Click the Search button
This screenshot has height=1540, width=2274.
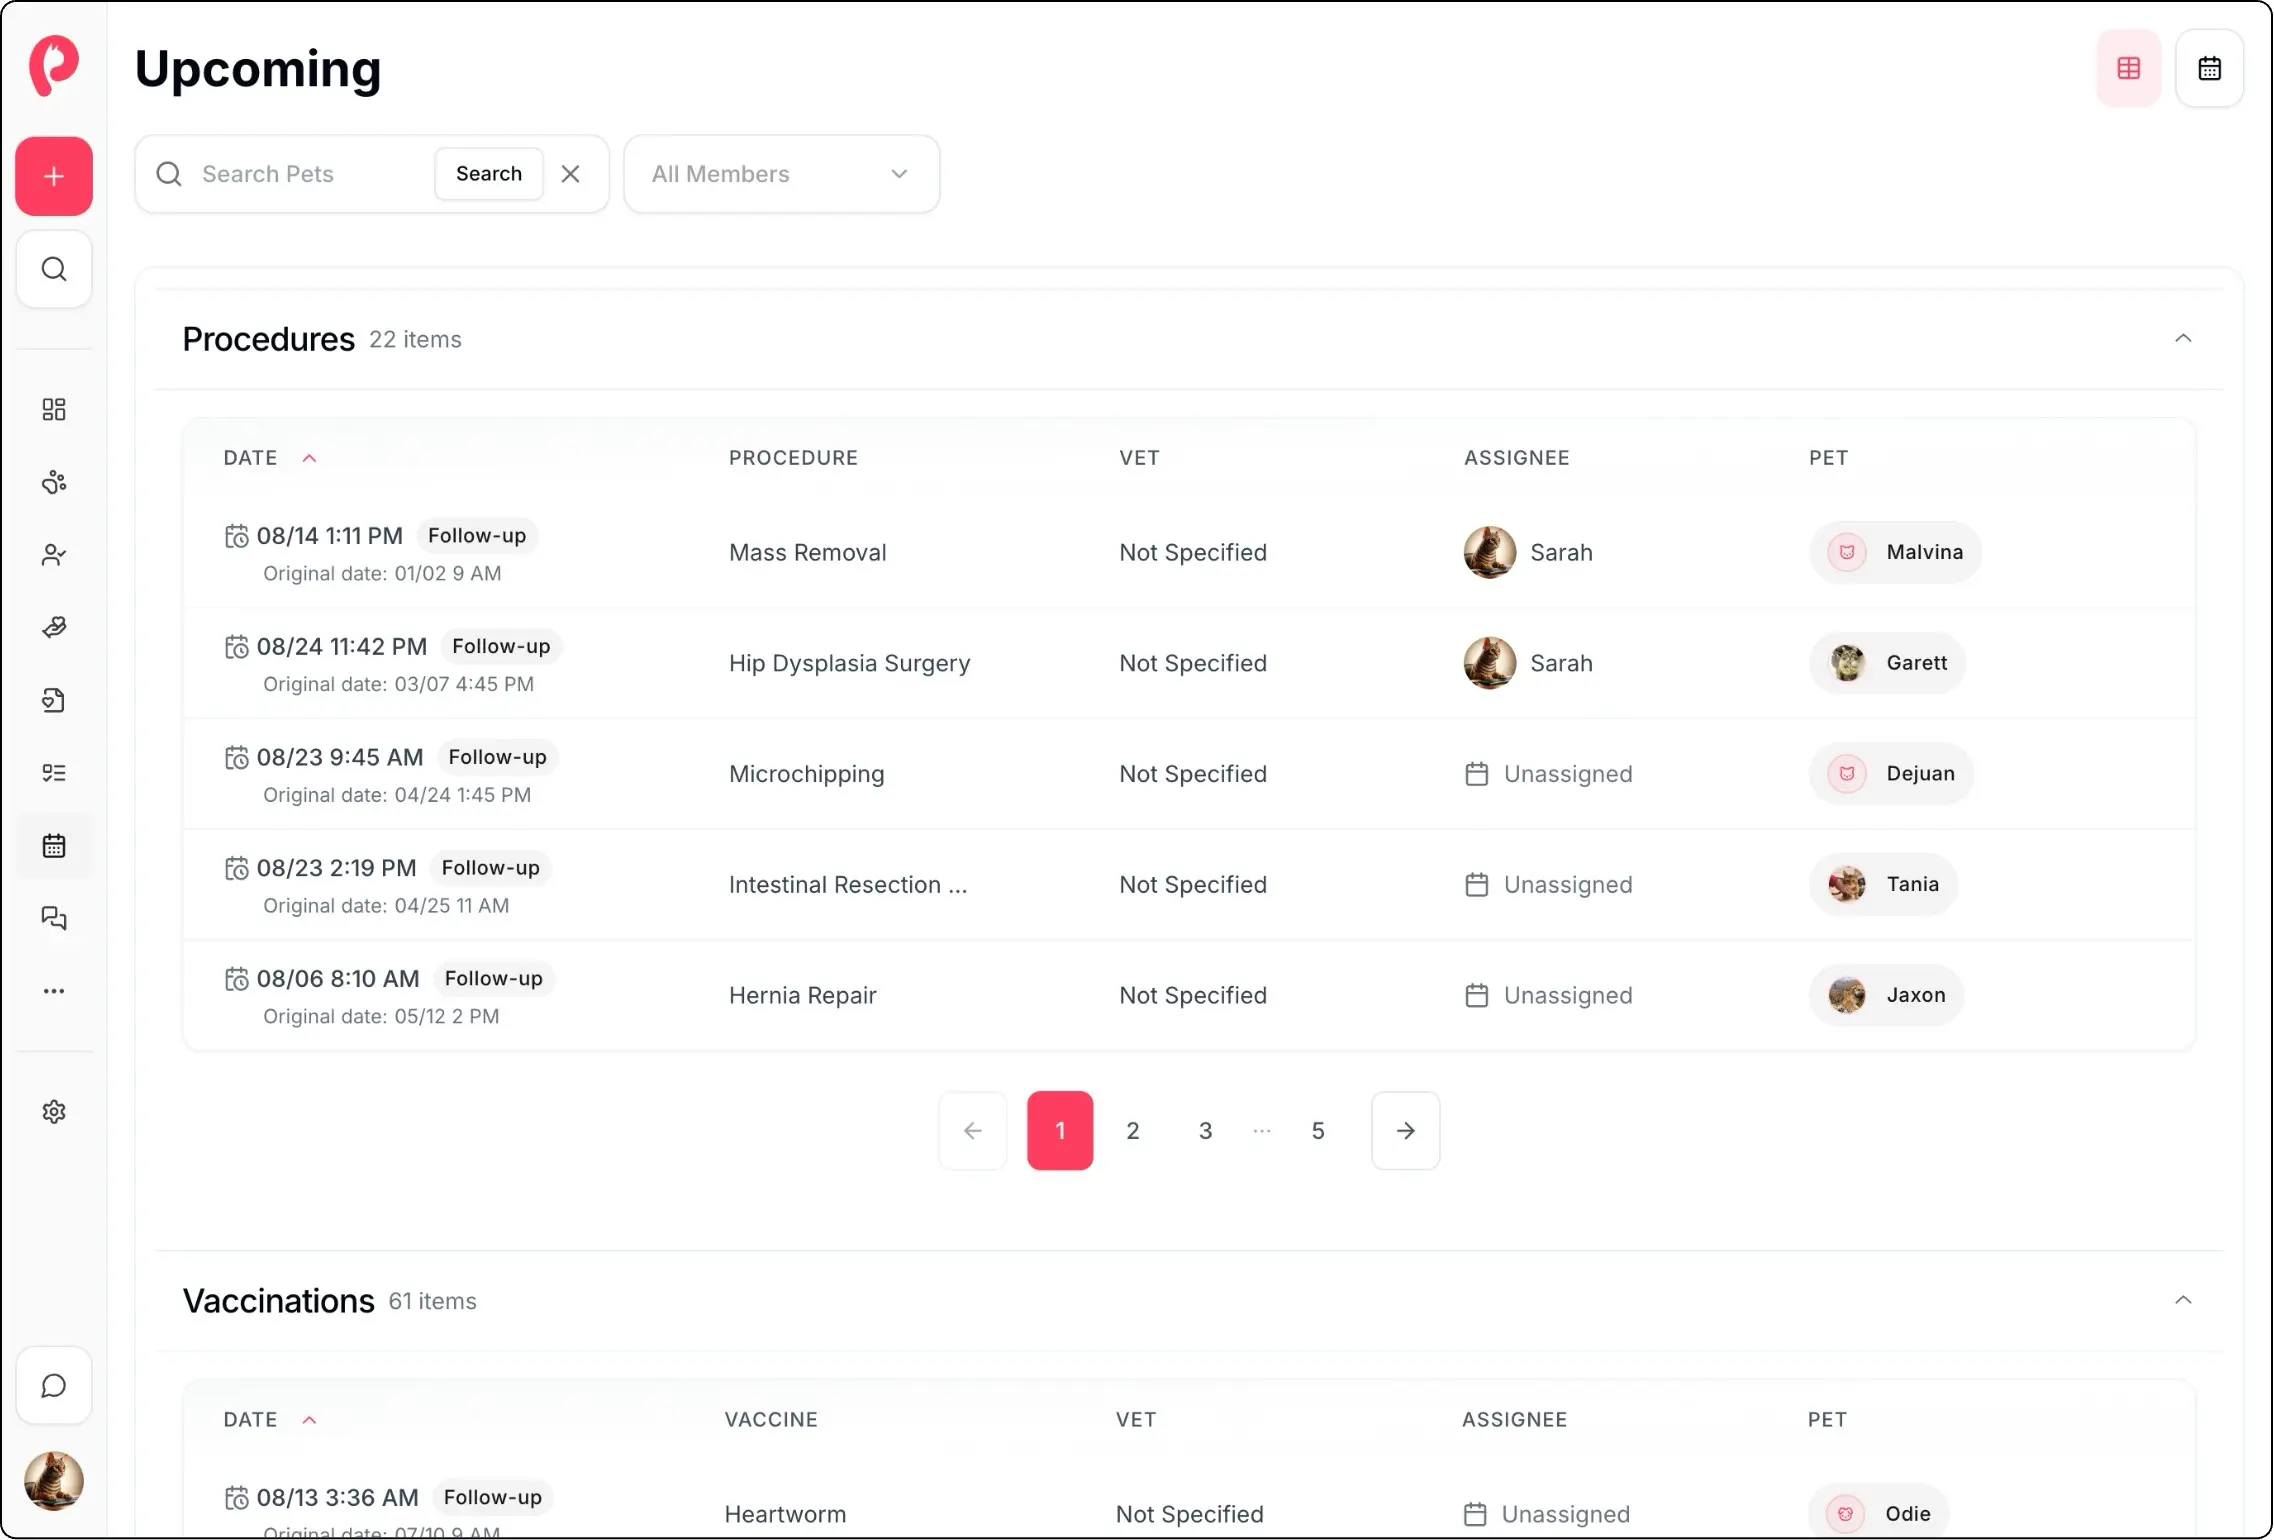coord(488,173)
